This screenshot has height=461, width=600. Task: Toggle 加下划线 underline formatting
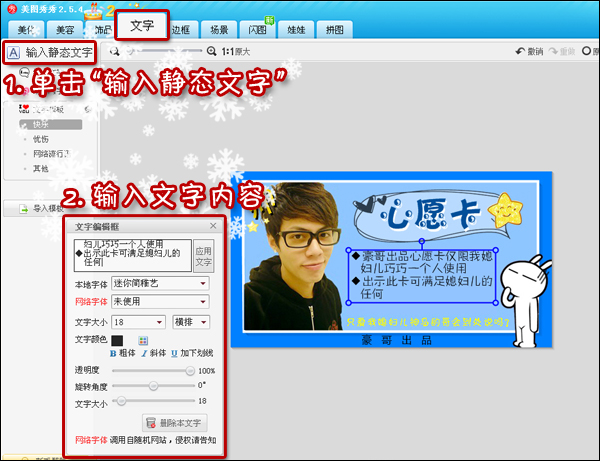coord(192,353)
